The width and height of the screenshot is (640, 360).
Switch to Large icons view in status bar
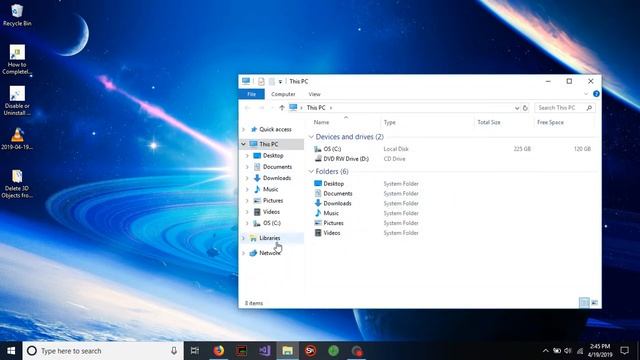tap(594, 302)
